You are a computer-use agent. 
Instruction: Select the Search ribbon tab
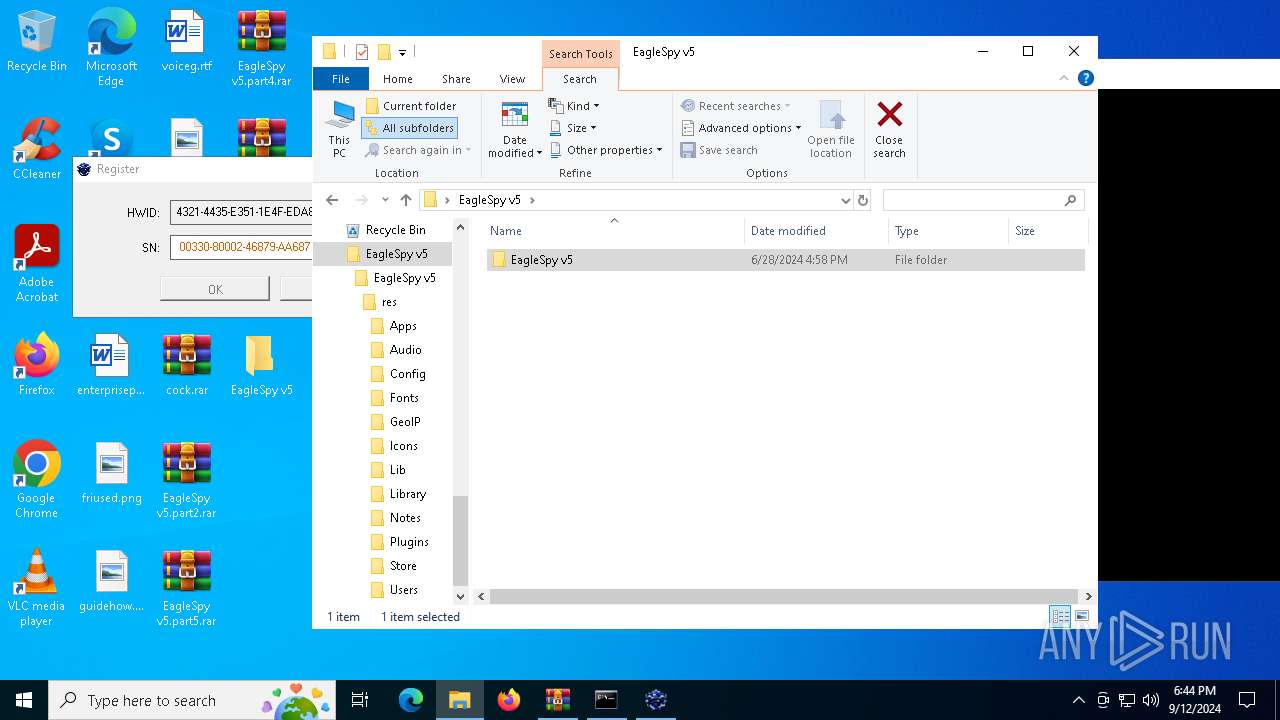[x=580, y=79]
